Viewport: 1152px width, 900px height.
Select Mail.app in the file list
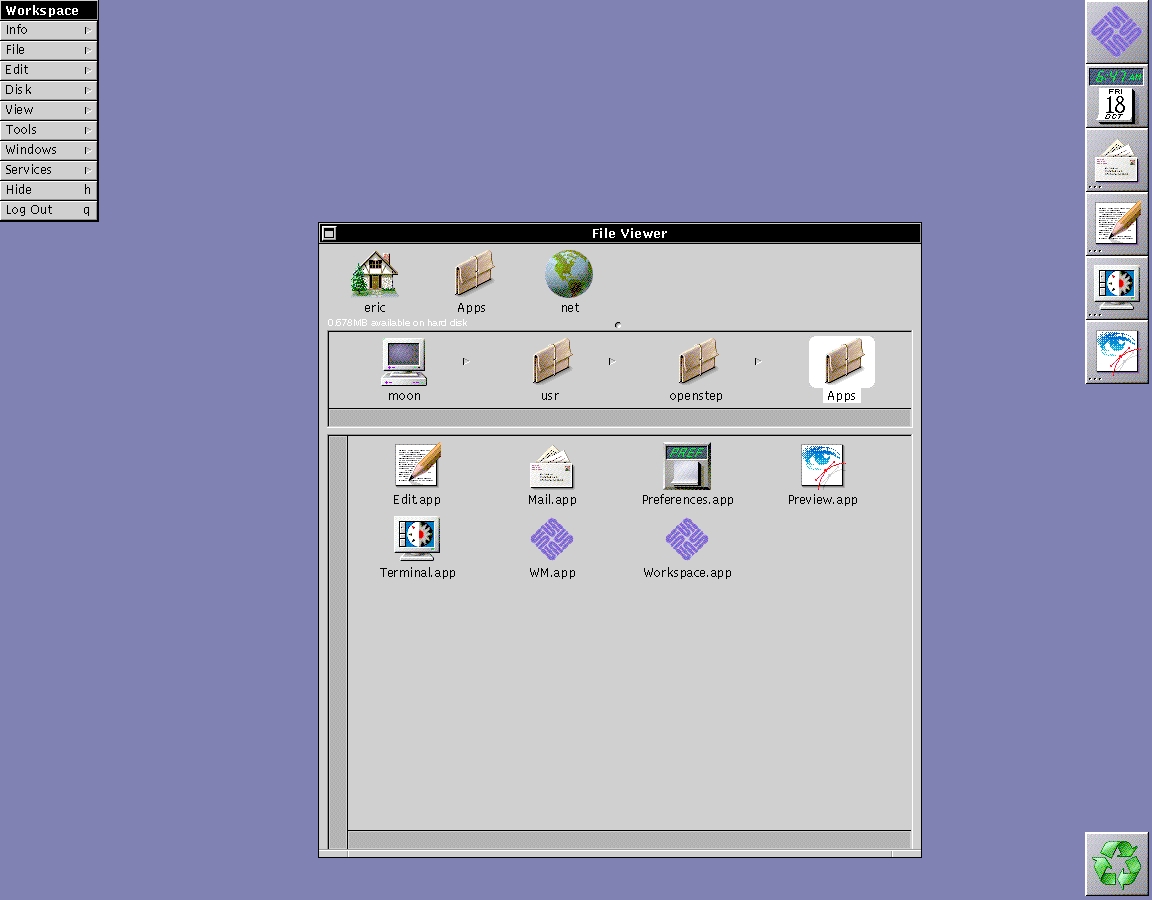click(x=551, y=466)
